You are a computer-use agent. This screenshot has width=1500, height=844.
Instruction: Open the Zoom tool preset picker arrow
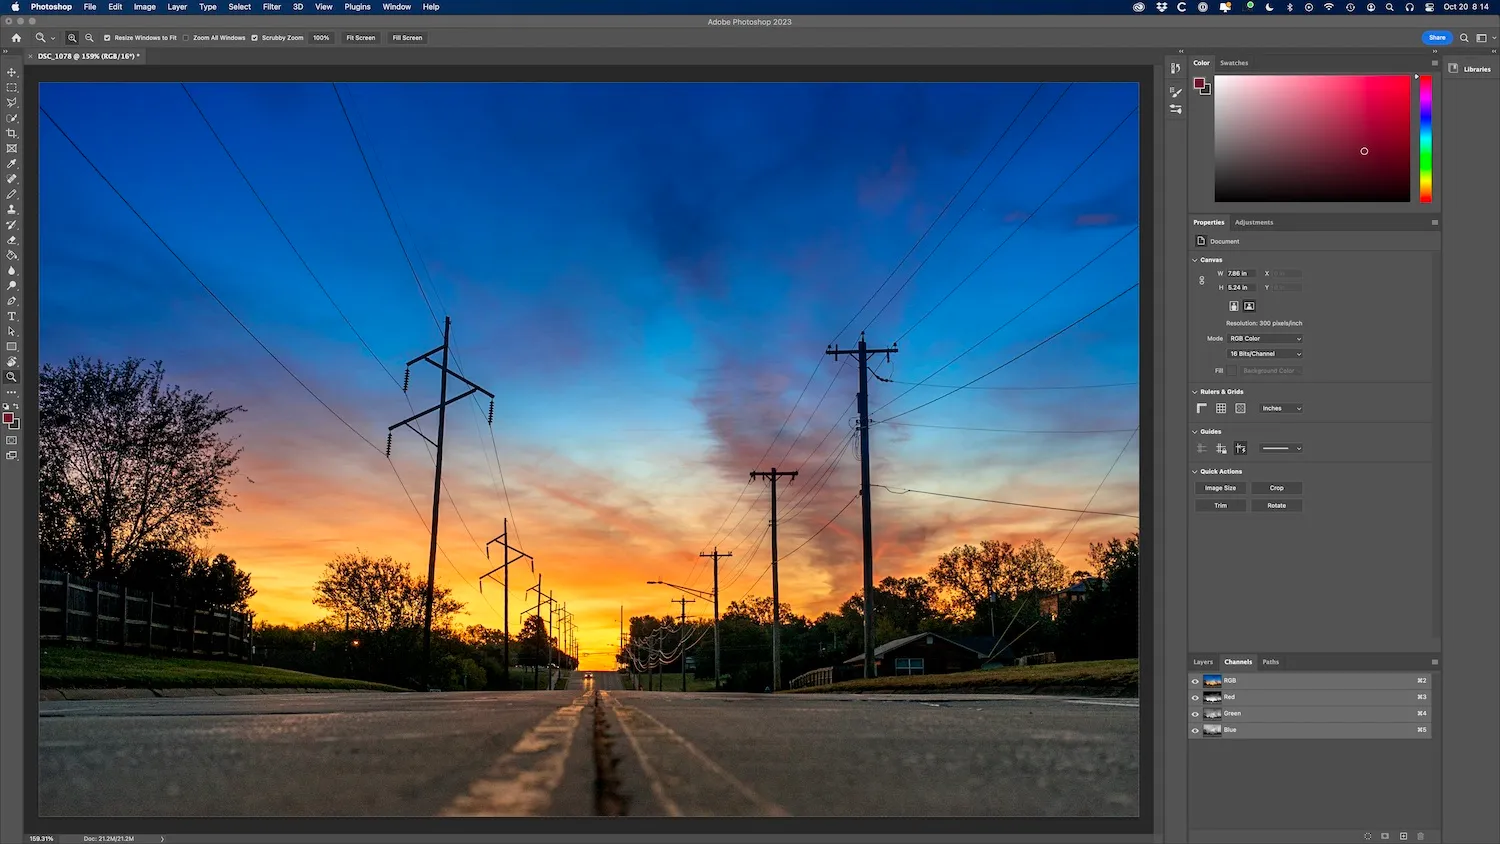pyautogui.click(x=53, y=38)
